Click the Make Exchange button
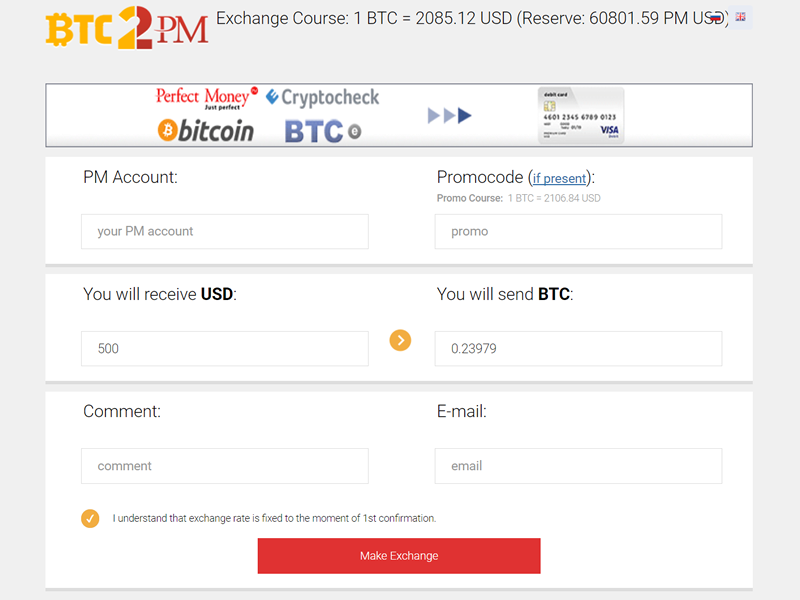800x600 pixels. coord(399,556)
